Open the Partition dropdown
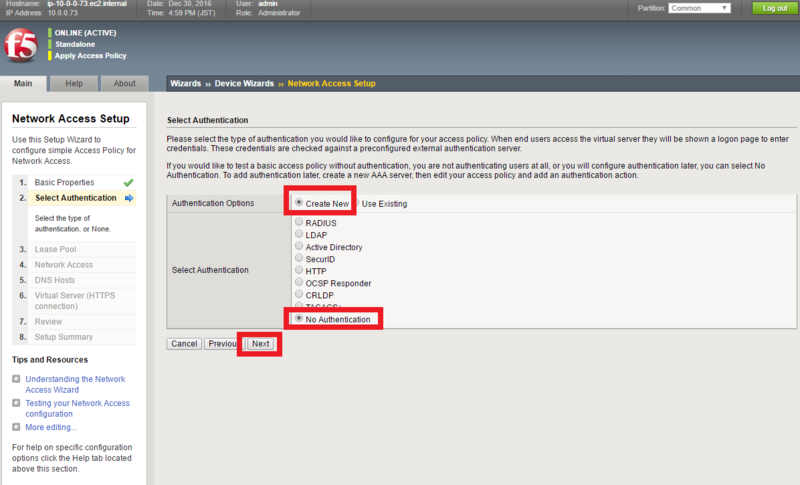This screenshot has height=485, width=800. point(699,8)
